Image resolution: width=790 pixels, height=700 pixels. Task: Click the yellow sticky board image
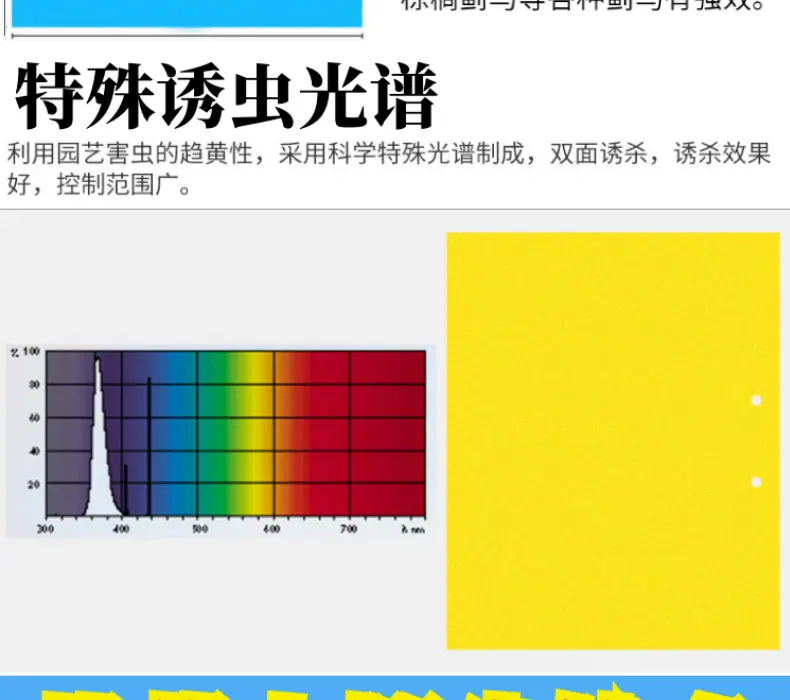613,441
